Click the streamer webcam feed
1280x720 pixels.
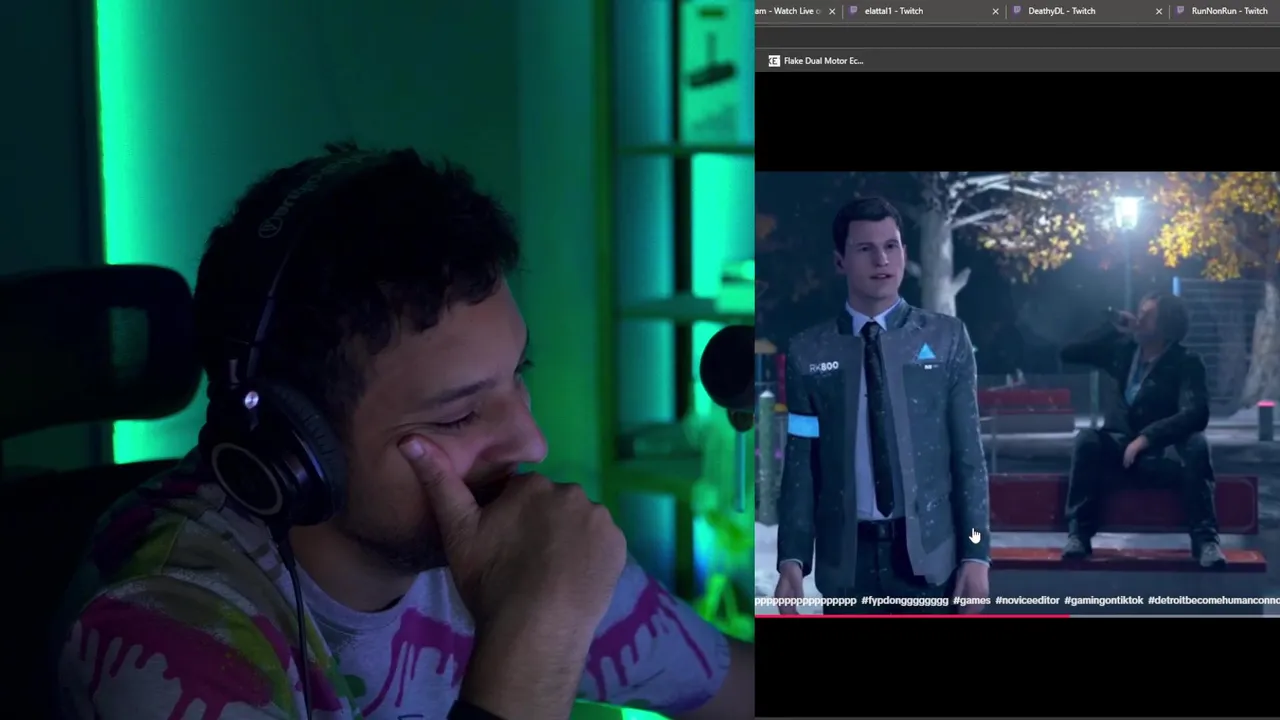377,360
